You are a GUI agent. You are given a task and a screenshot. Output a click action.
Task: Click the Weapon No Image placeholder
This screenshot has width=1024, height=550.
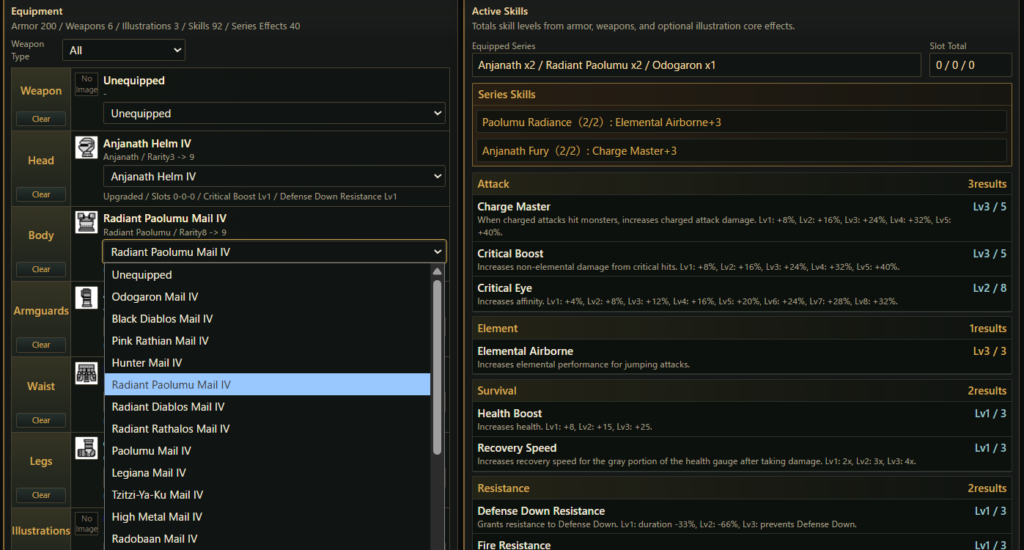86,84
